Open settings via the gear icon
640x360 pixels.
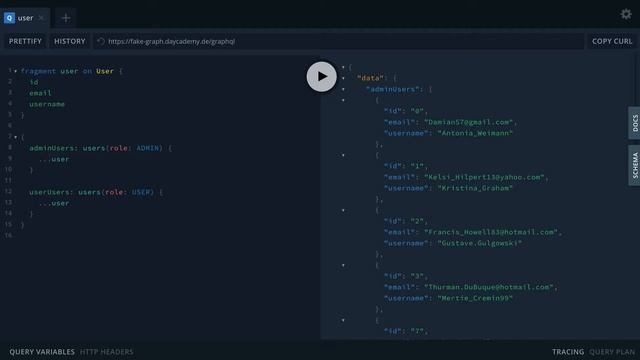click(x=626, y=14)
